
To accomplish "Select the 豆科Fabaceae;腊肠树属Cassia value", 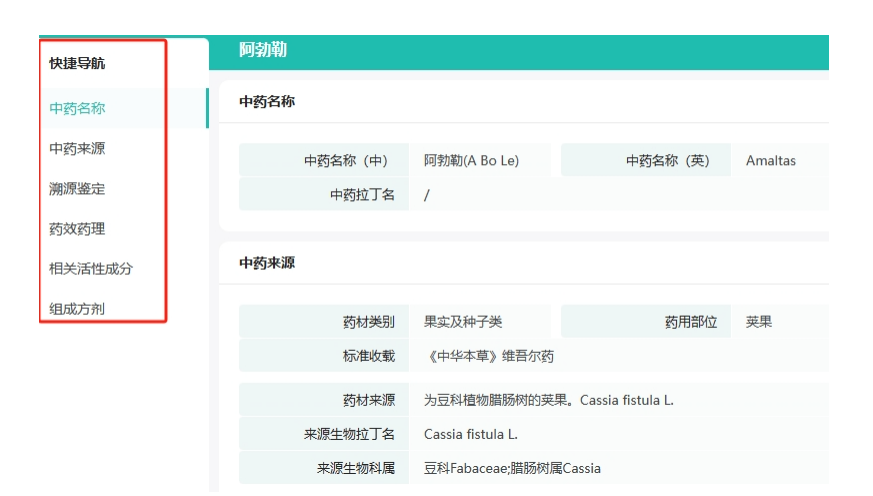I will tap(512, 468).
